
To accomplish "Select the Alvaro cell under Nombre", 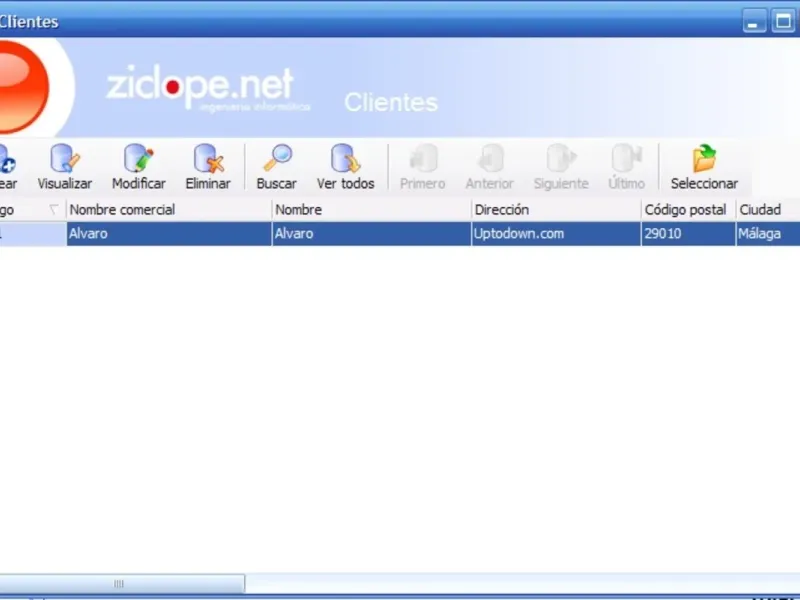I will [x=371, y=234].
